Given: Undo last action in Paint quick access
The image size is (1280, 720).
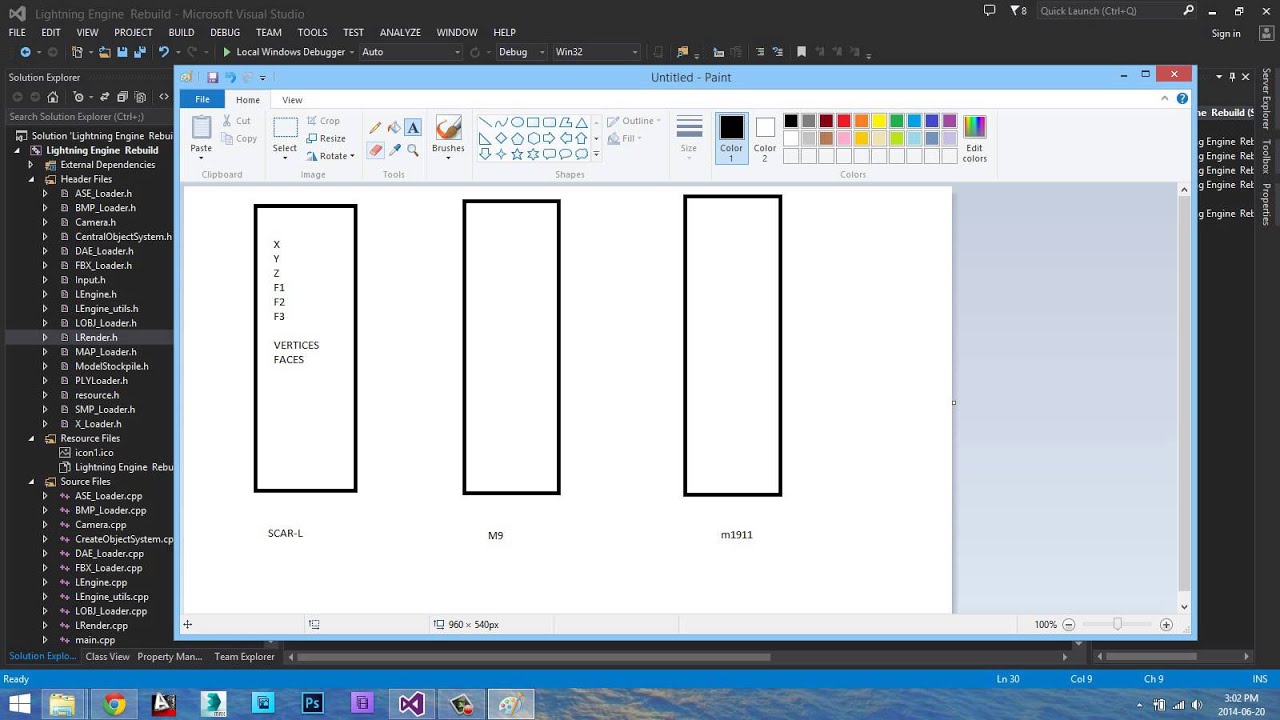Looking at the screenshot, I should 230,77.
